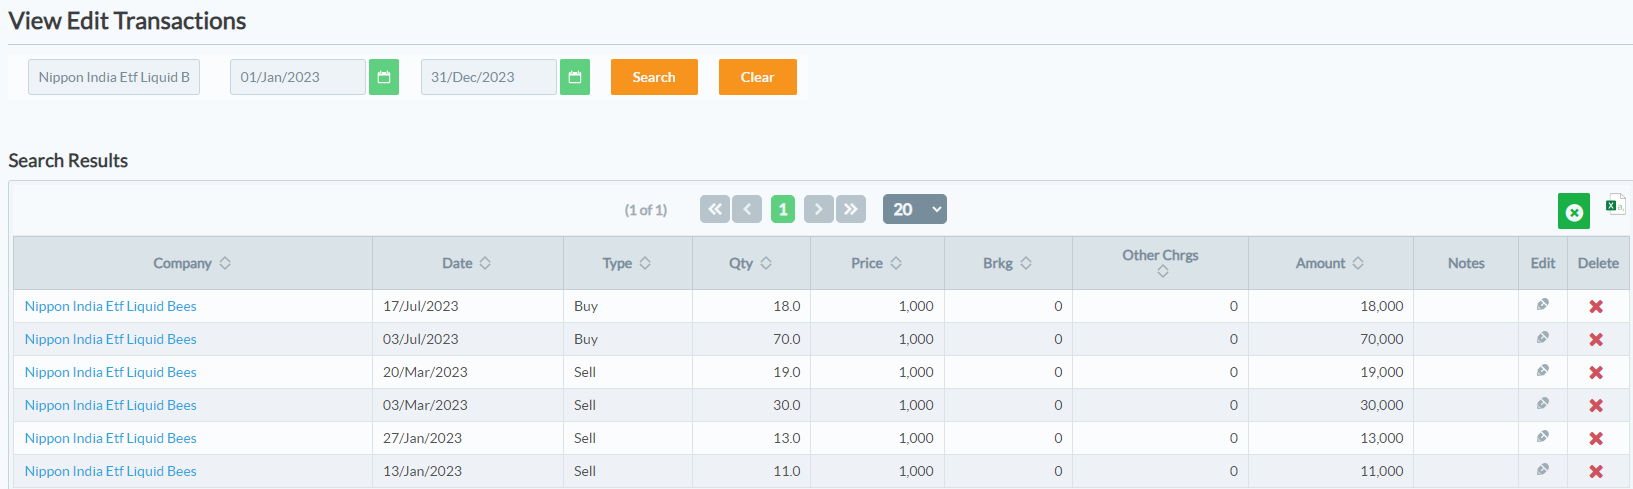Open the end date calendar picker
1633x489 pixels.
click(x=575, y=77)
